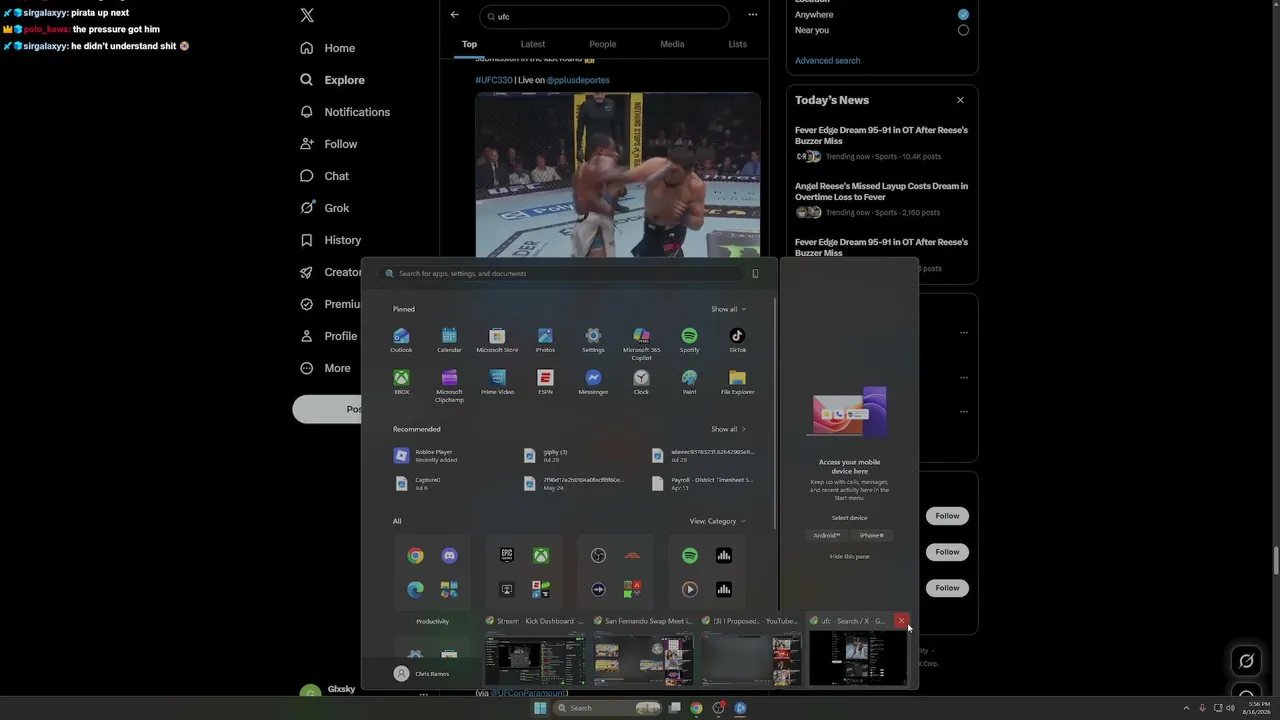Viewport: 1280px width, 720px height.
Task: Switch to the People search tab
Action: [x=603, y=44]
